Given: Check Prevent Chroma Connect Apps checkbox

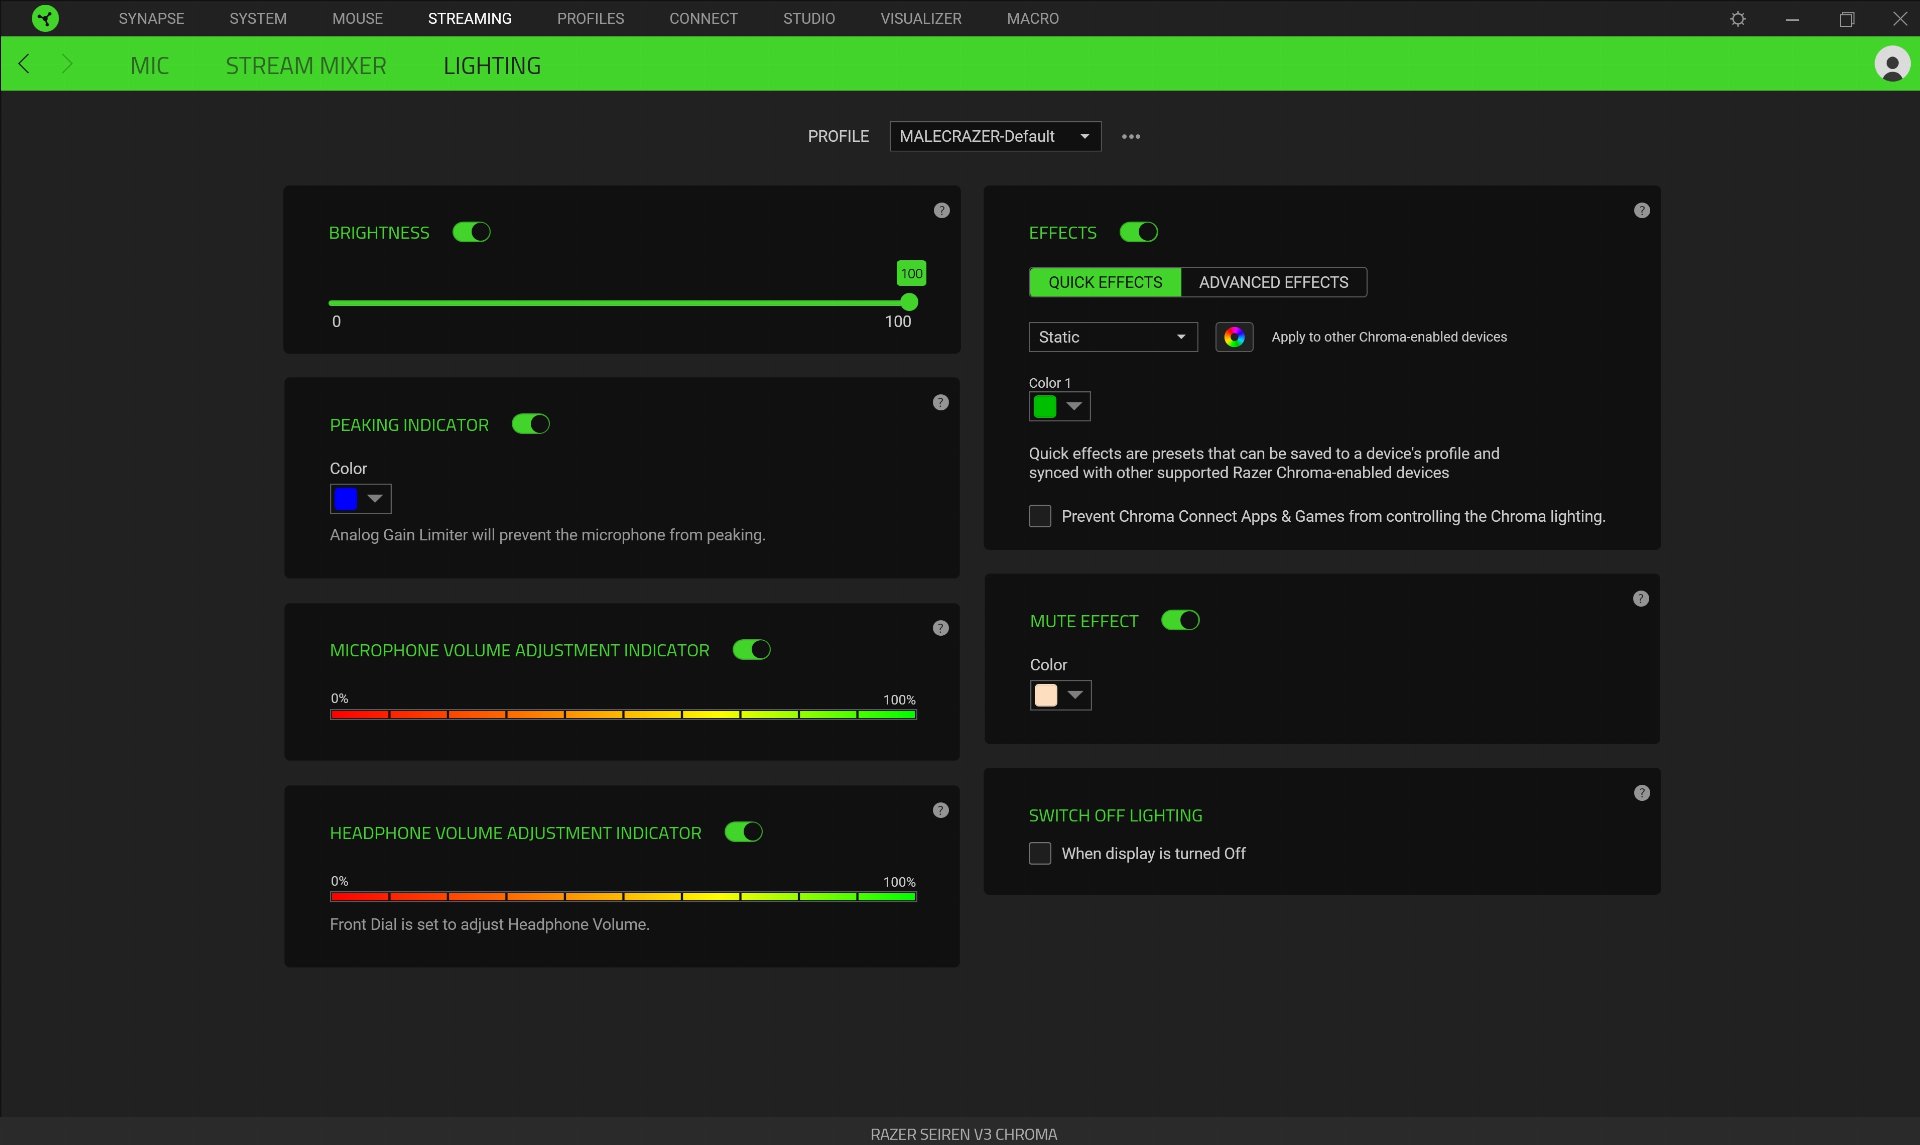Looking at the screenshot, I should coord(1040,516).
